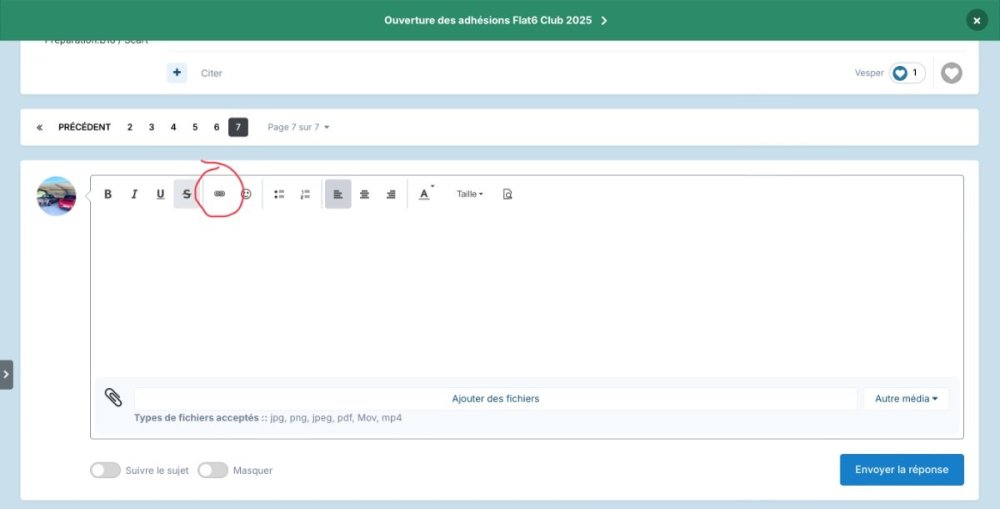This screenshot has width=1000, height=509.
Task: Open the text color picker
Action: tap(425, 194)
